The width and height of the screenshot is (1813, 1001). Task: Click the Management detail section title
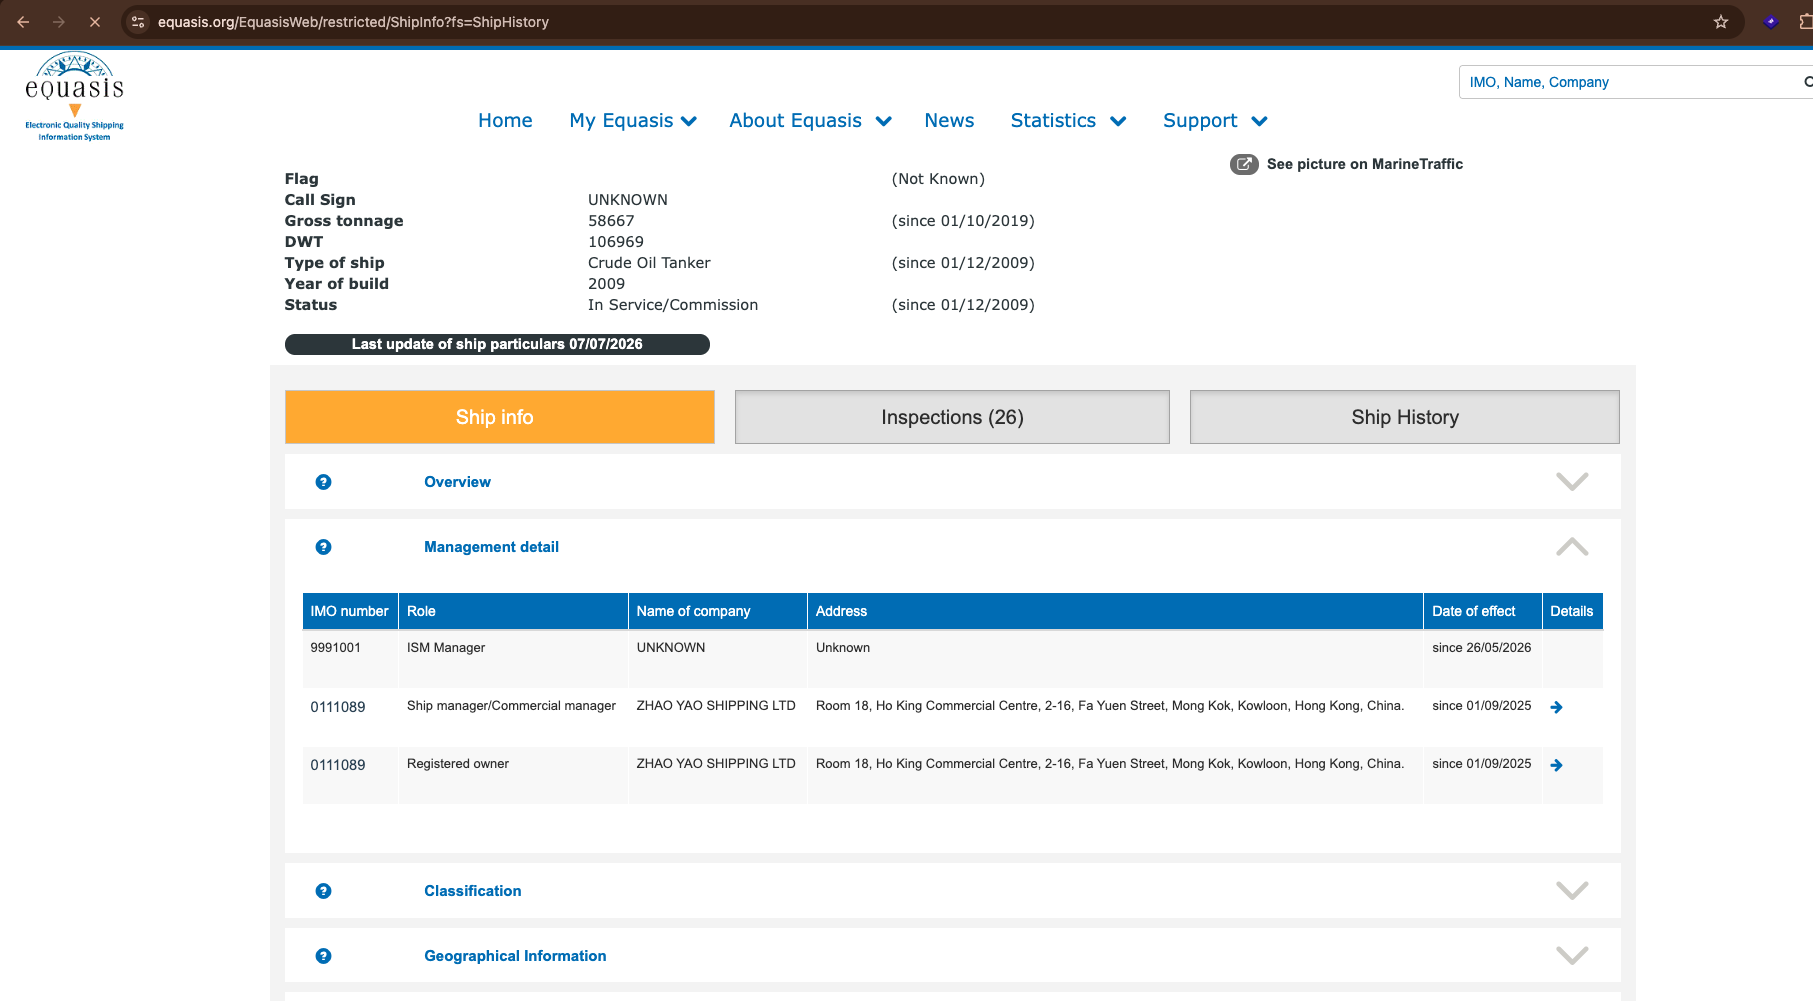(491, 547)
